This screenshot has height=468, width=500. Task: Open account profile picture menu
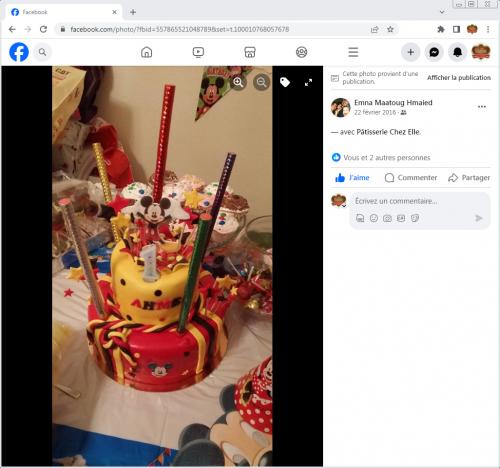(x=481, y=52)
